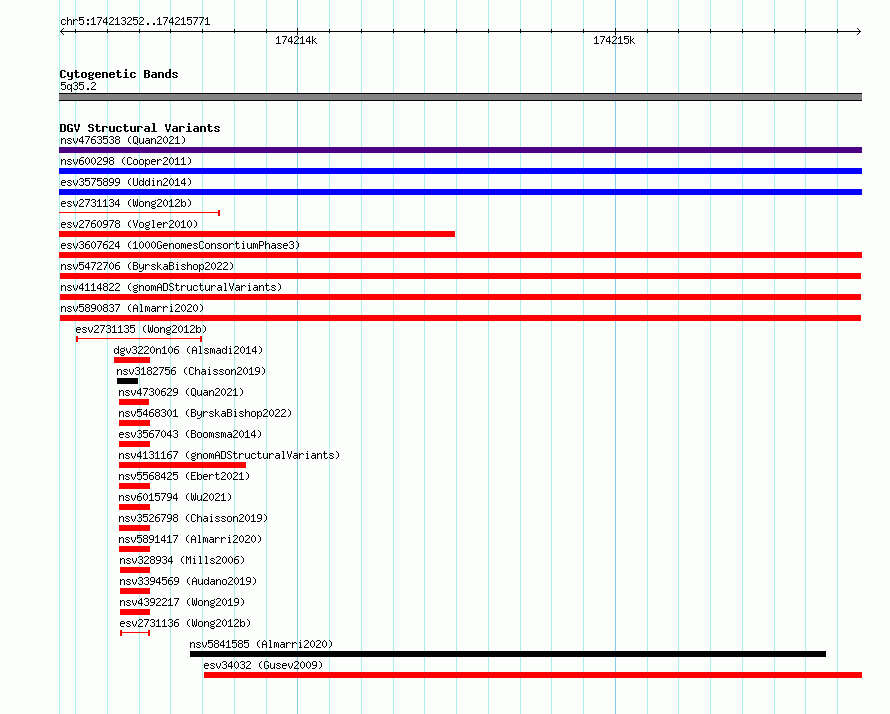Open nsv3394569 (Audano2019) label
890x714 pixels.
click(x=188, y=581)
